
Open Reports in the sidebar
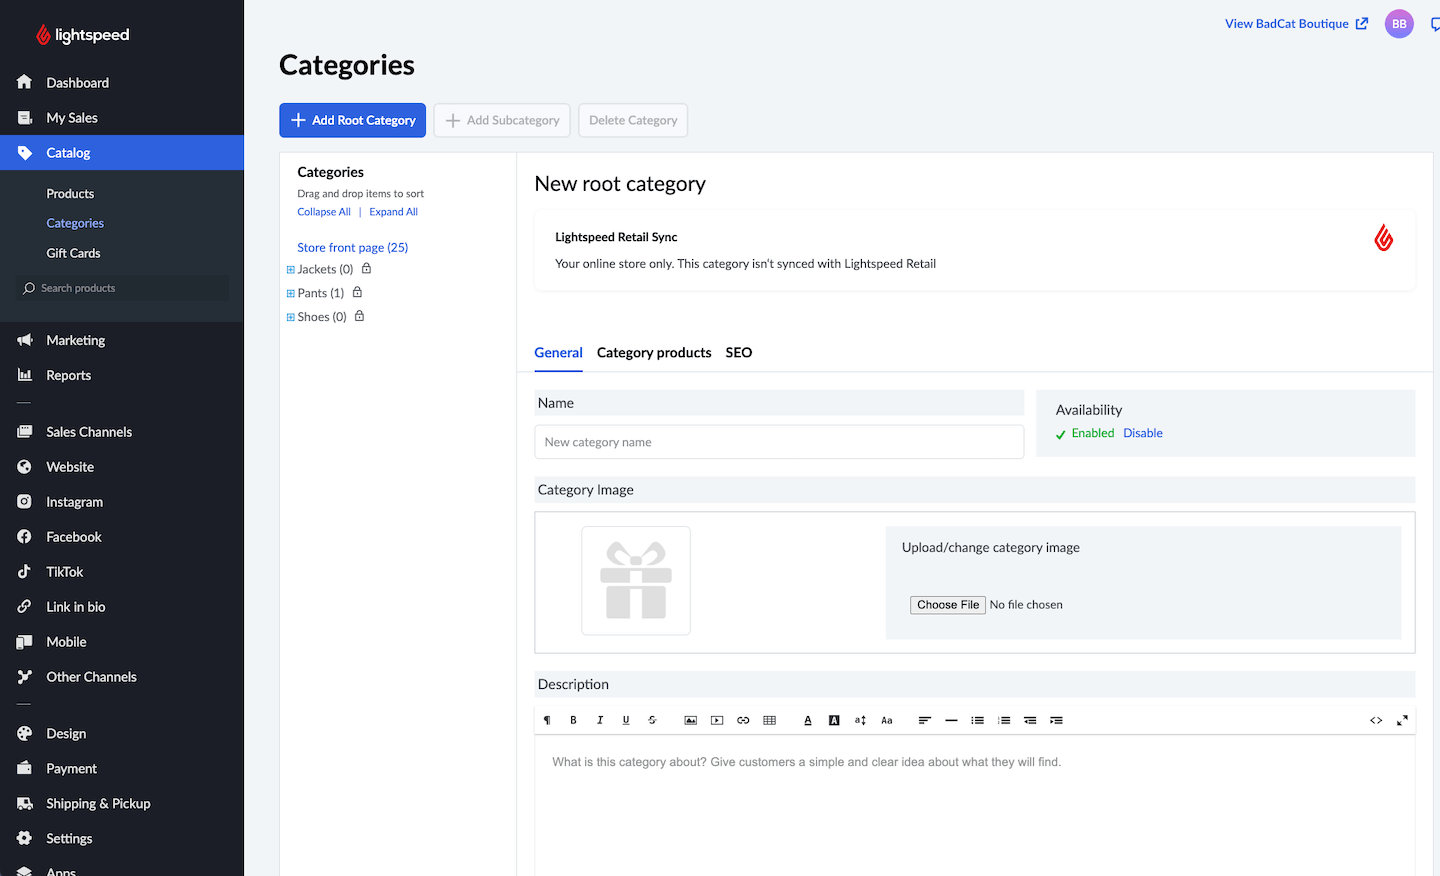(122, 376)
